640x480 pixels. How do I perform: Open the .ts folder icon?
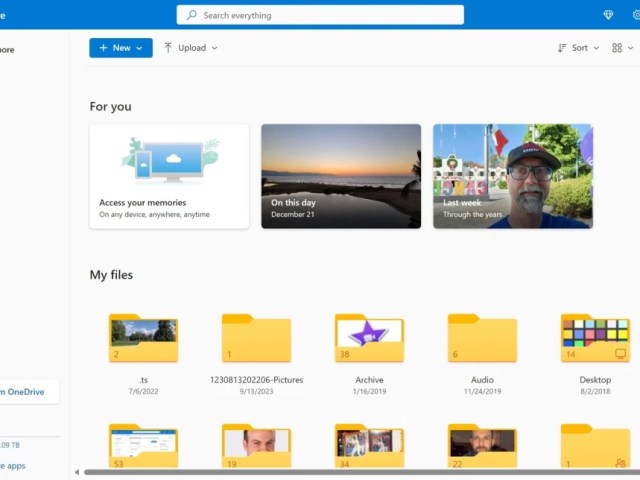click(143, 338)
